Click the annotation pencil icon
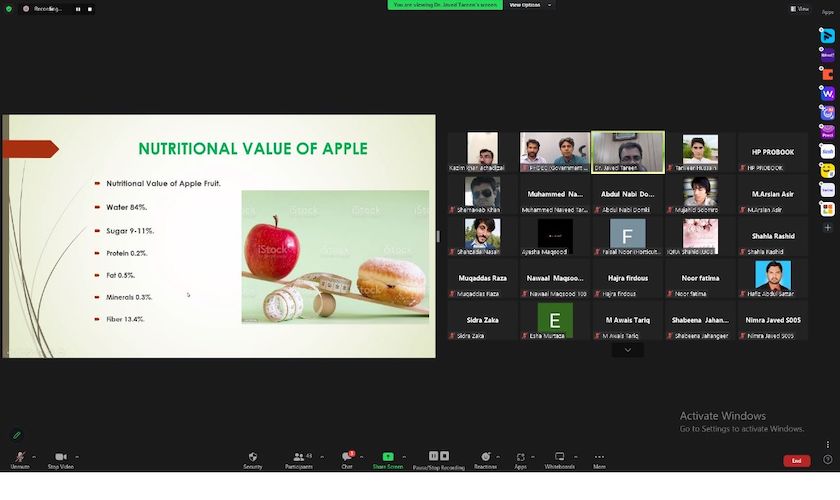The height and width of the screenshot is (500, 840). point(17,435)
